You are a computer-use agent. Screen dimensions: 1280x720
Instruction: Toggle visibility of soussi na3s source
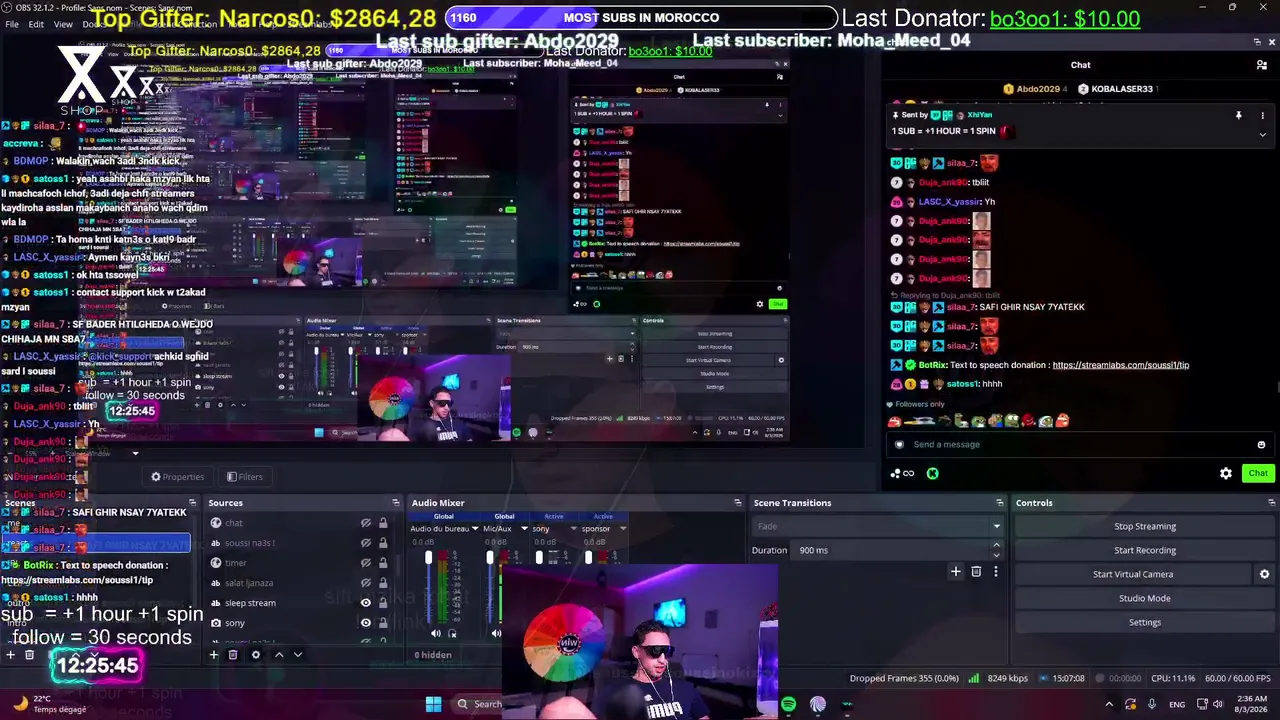click(366, 543)
